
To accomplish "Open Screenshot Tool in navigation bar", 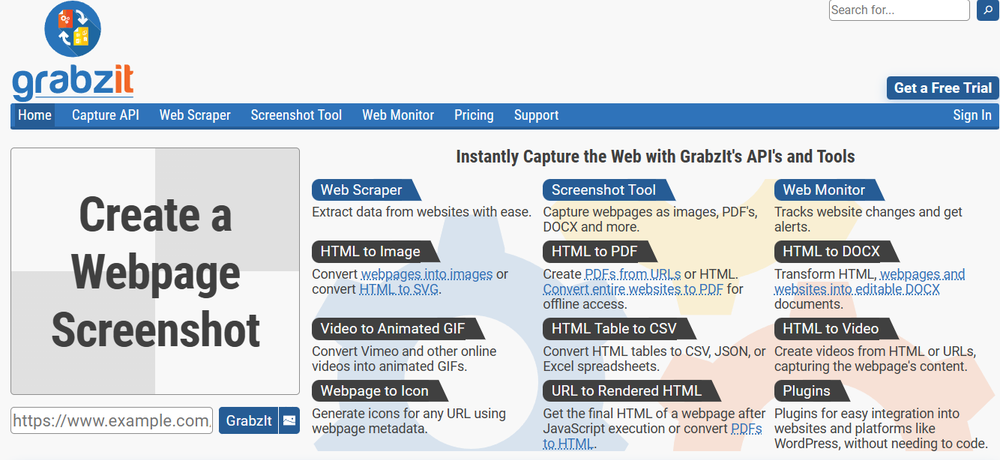I will click(x=297, y=115).
